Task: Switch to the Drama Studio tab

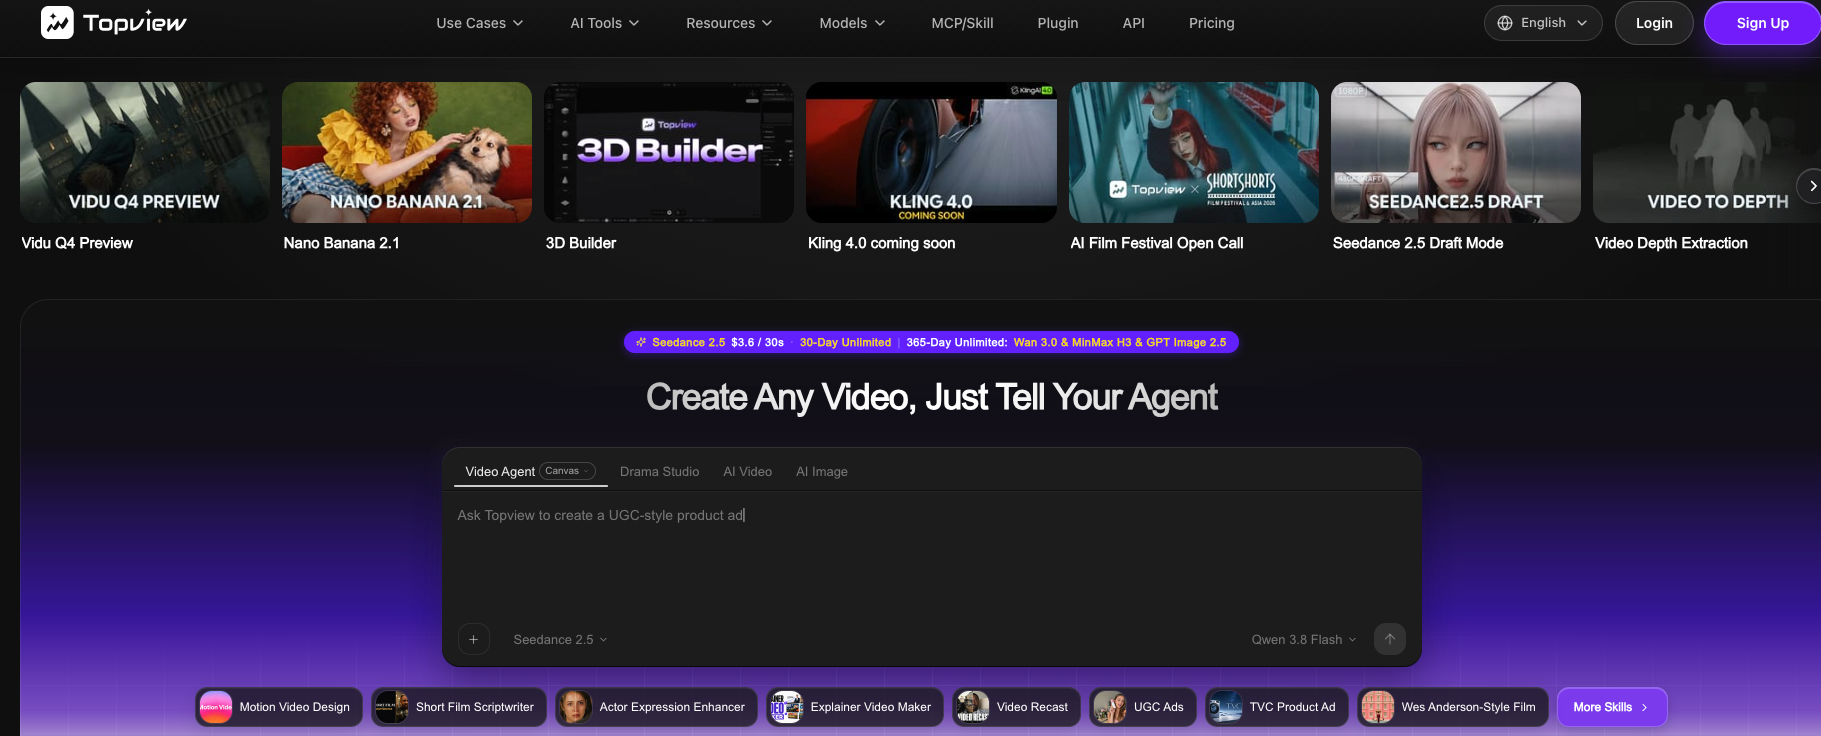Action: [659, 472]
